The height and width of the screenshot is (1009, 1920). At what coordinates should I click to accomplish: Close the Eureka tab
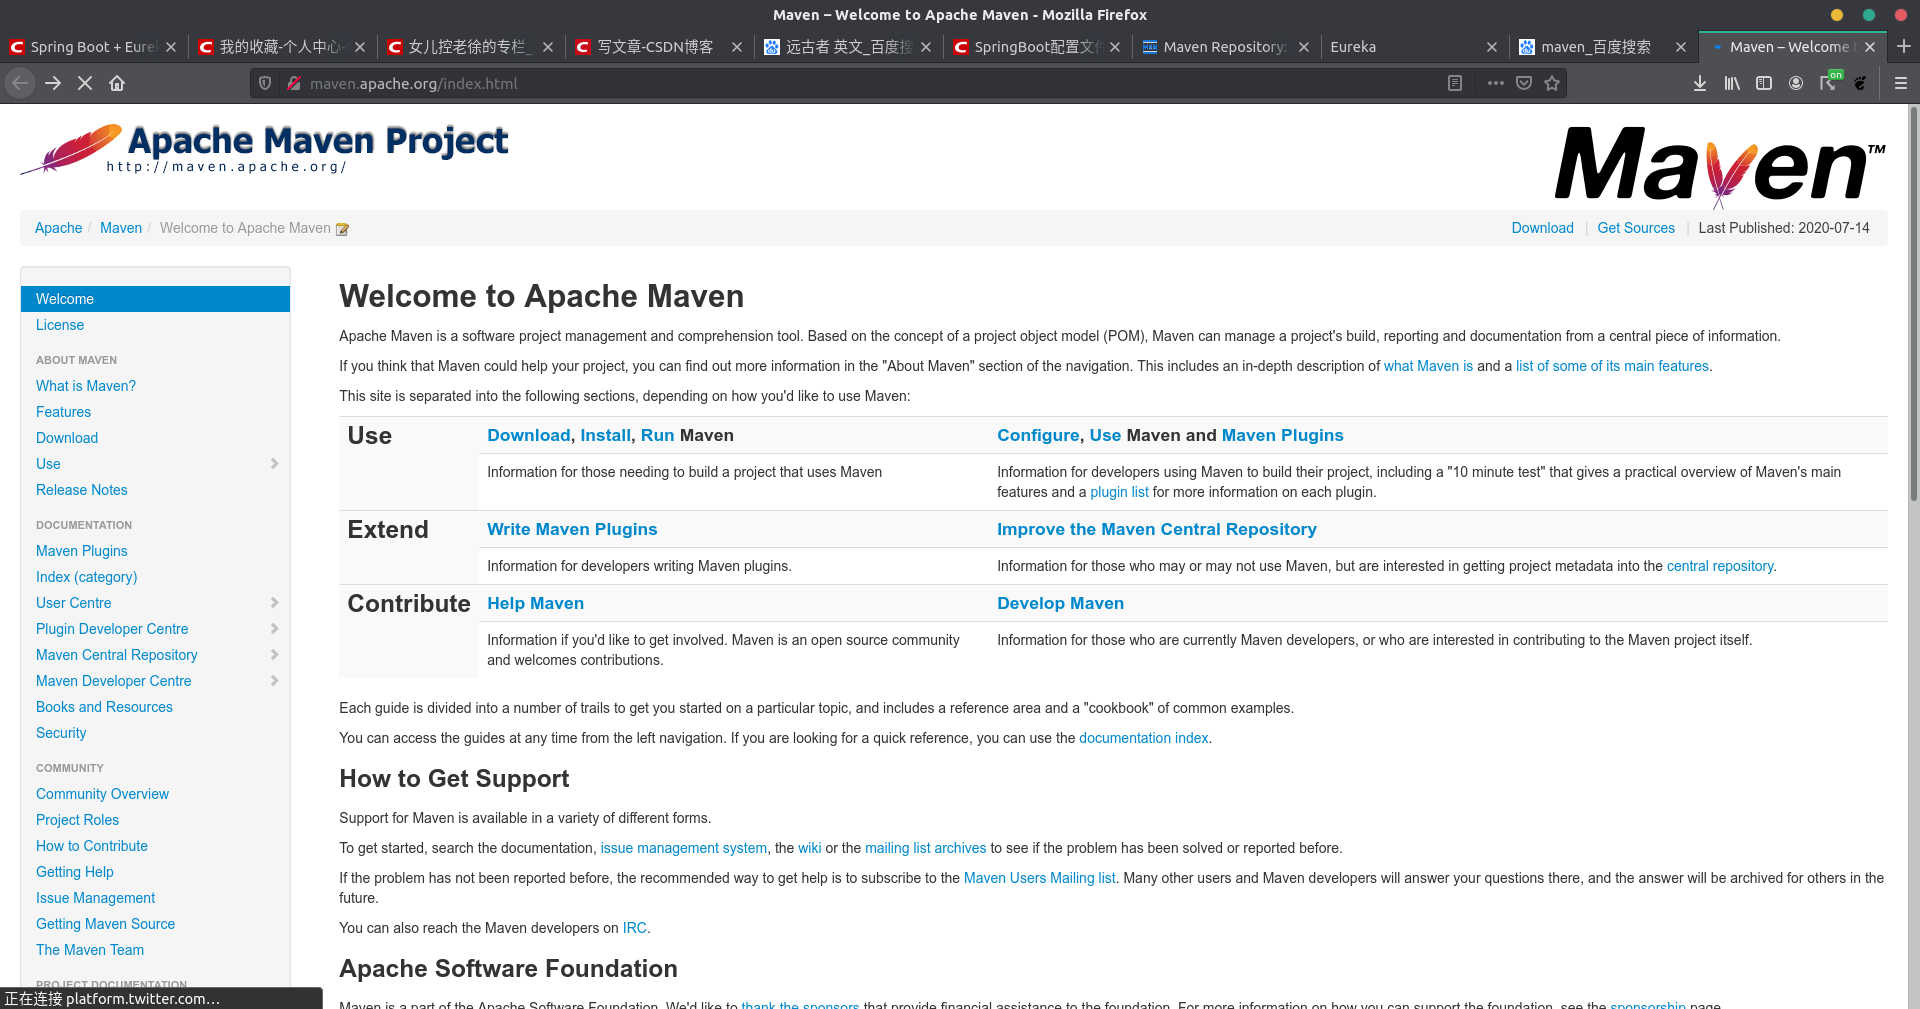click(1492, 47)
